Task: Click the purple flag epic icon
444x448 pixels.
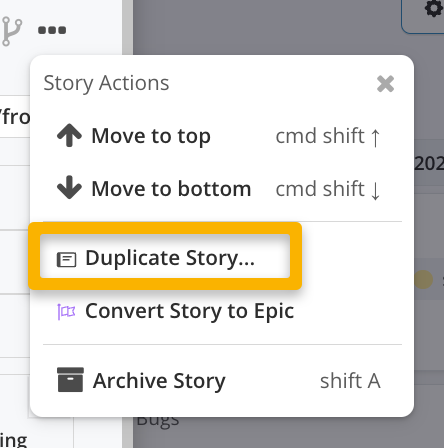Action: coord(66,312)
